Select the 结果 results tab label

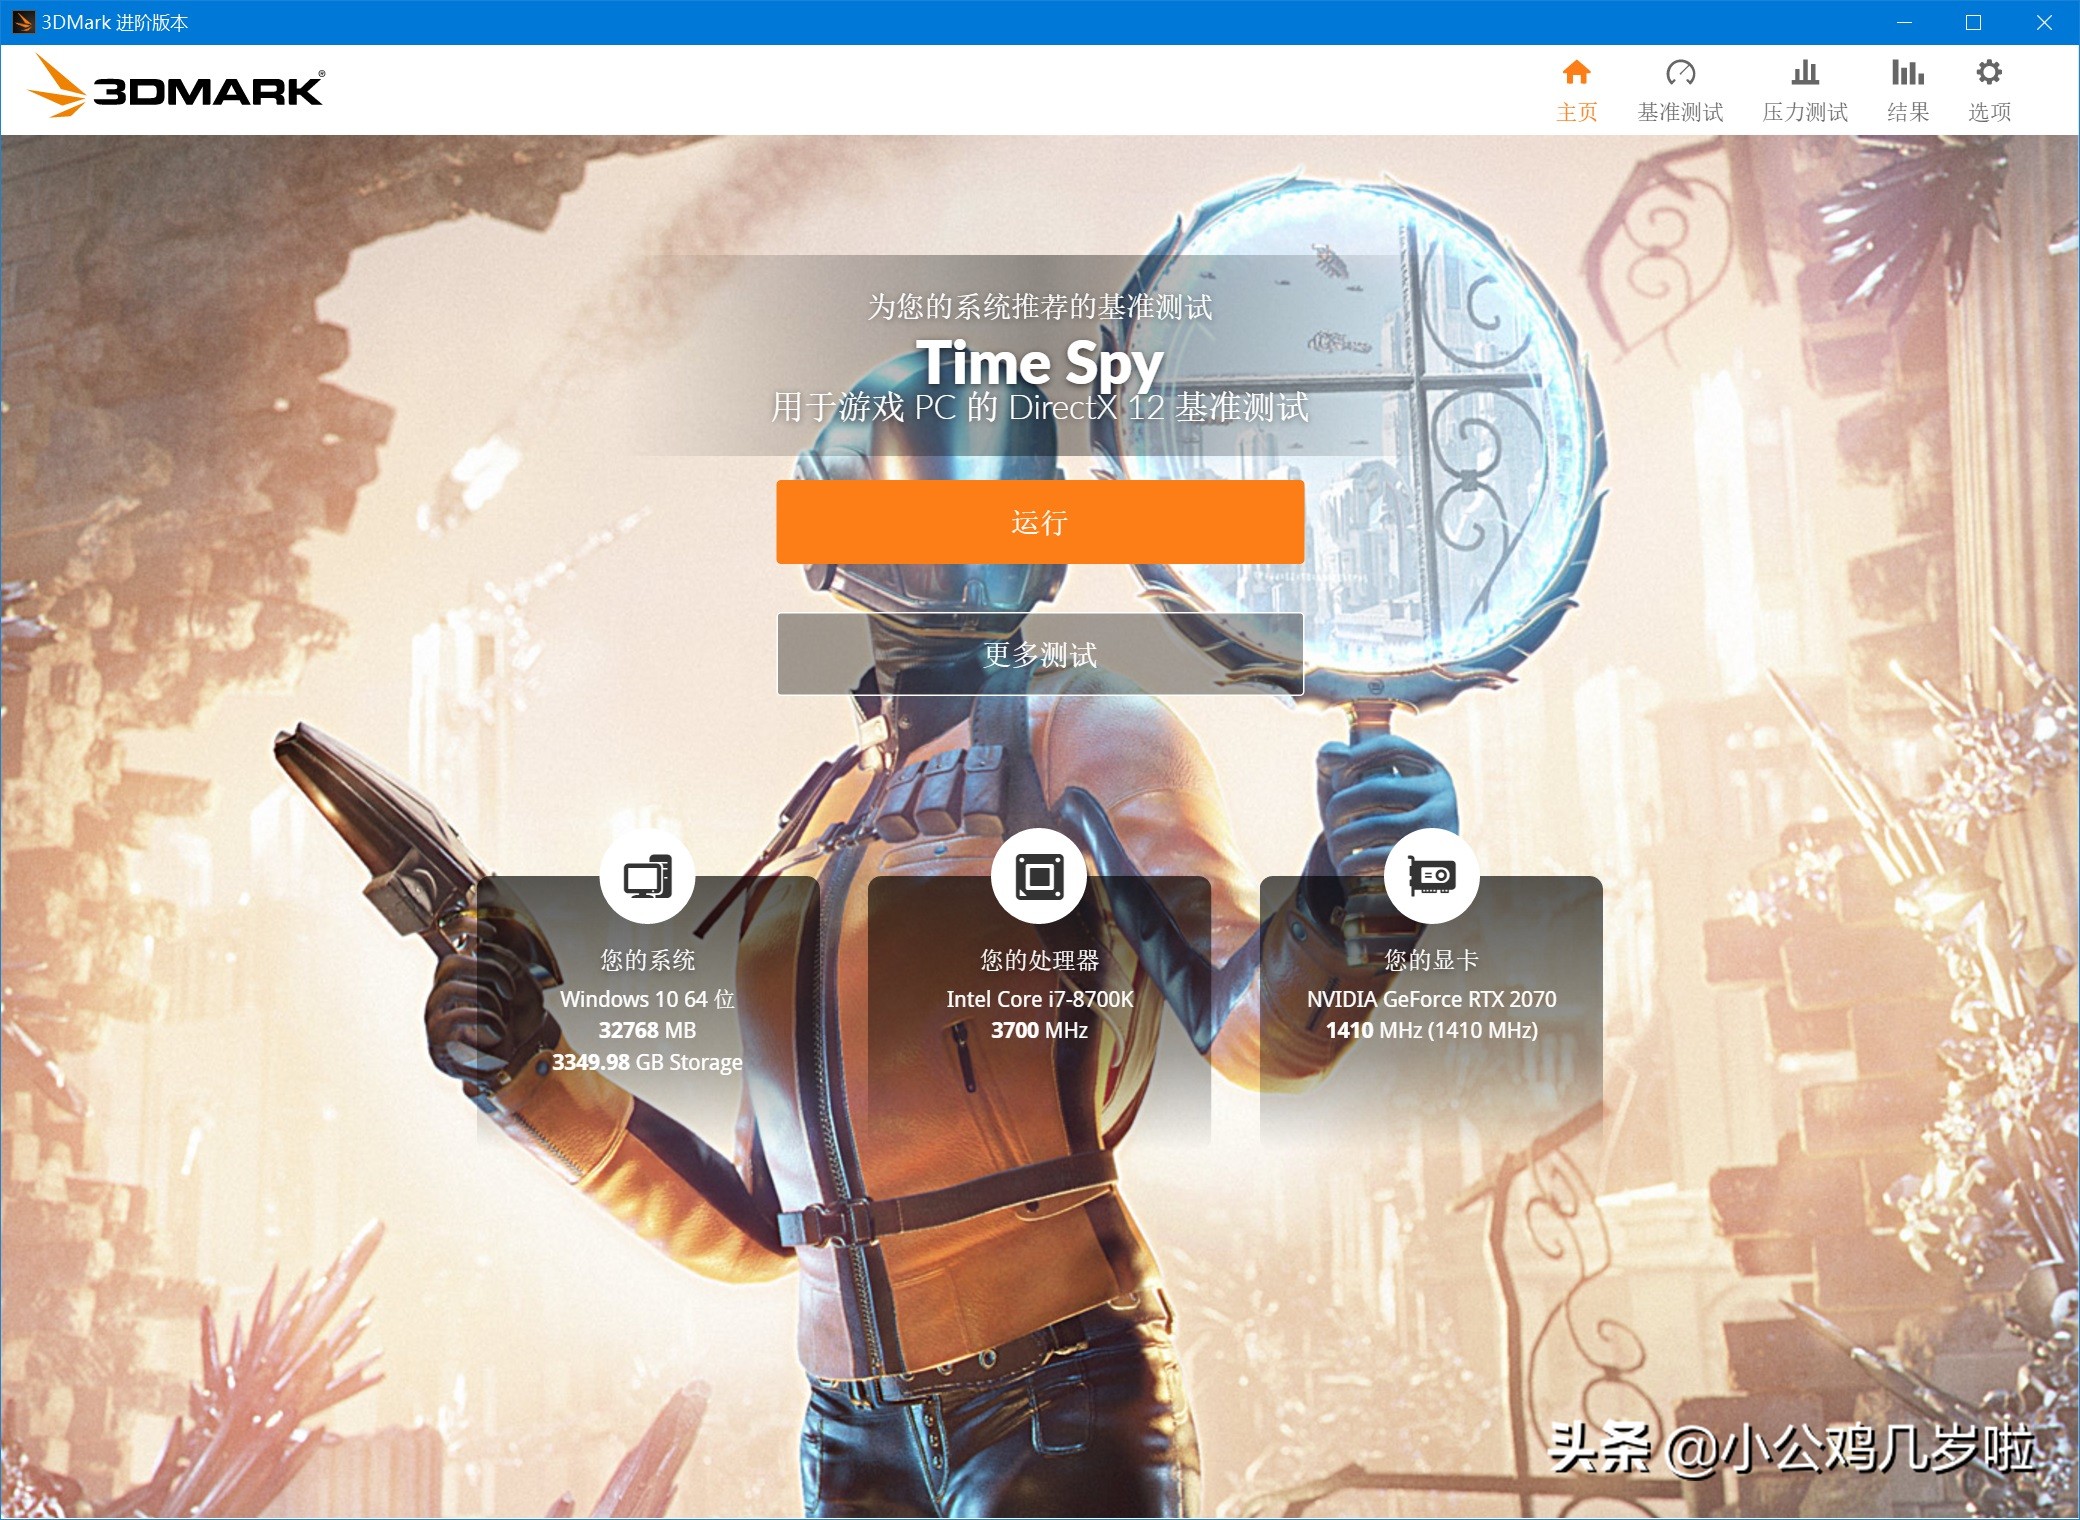coord(1907,112)
